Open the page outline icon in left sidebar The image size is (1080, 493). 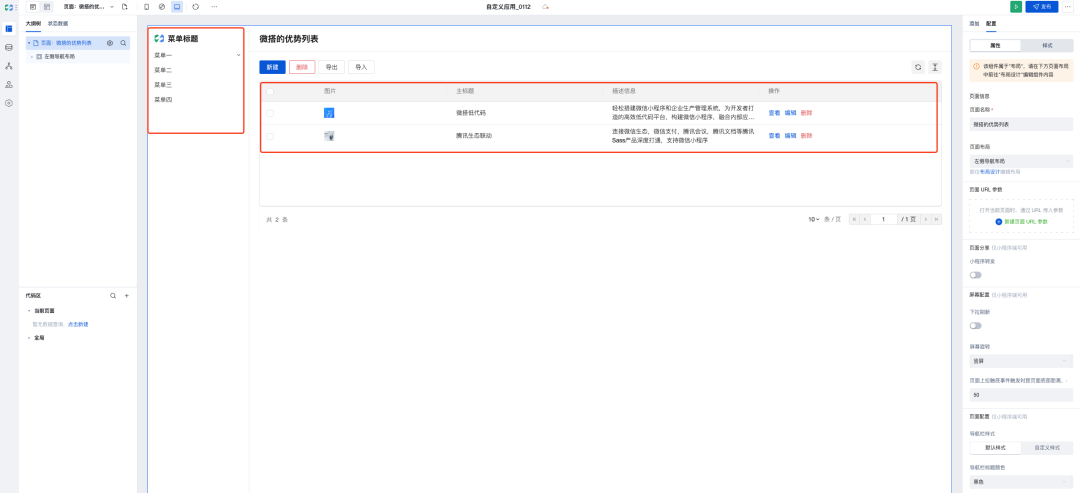(9, 29)
